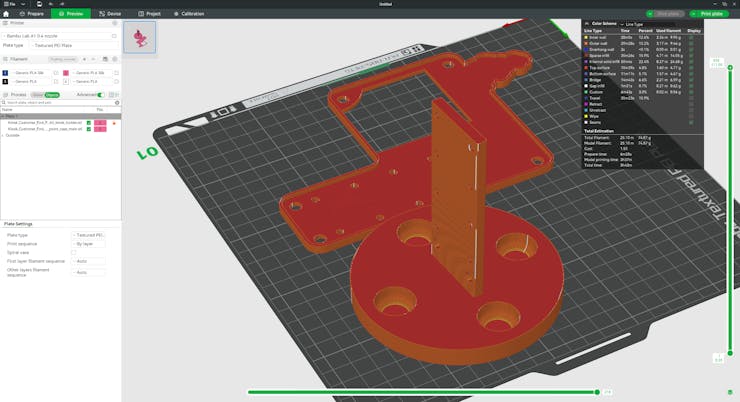Click the Slice plate button
Image resolution: width=740 pixels, height=402 pixels.
[x=664, y=14]
